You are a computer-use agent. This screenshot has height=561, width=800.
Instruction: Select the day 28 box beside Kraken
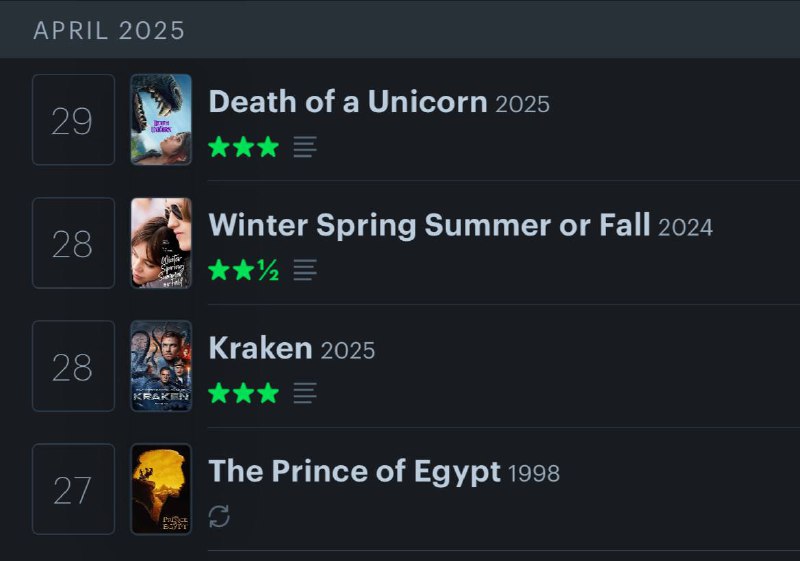pos(73,366)
